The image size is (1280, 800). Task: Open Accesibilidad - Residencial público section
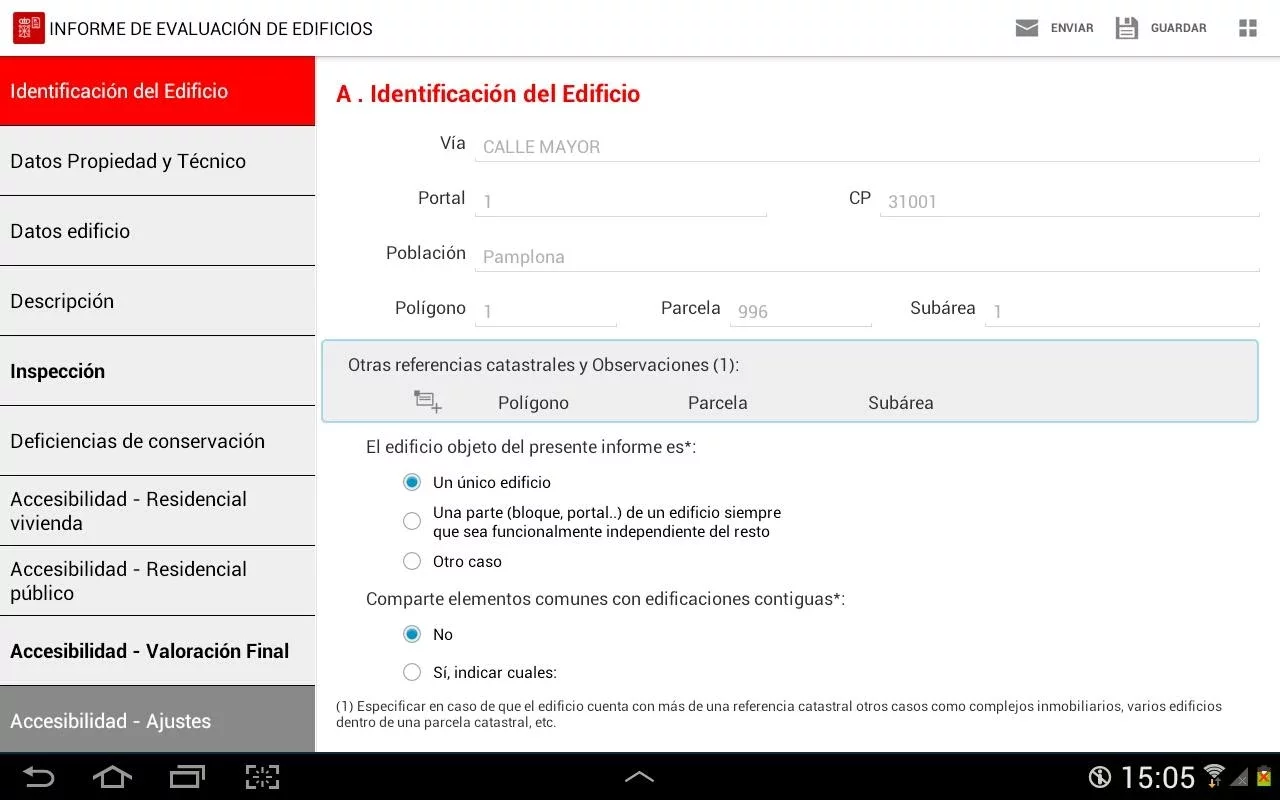(157, 581)
